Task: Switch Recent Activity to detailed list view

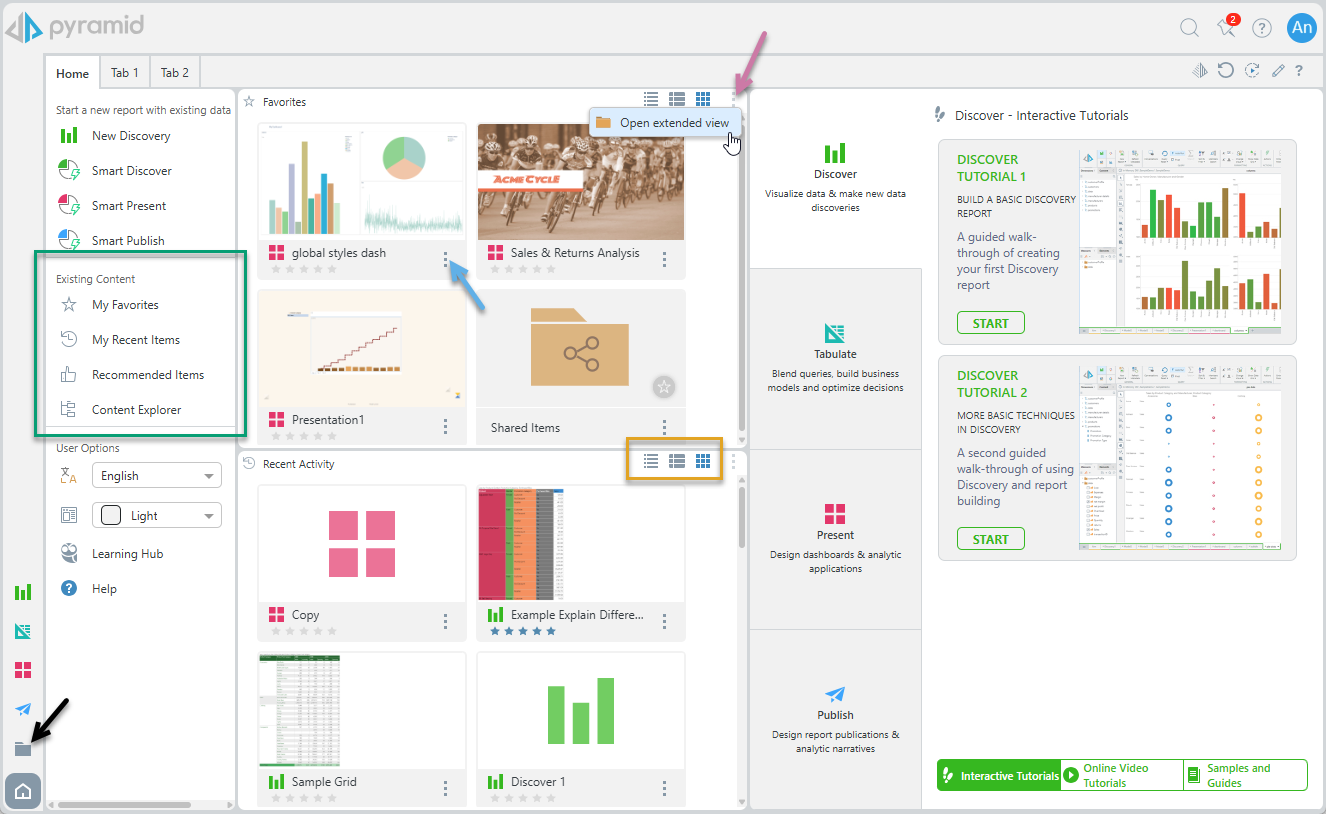Action: click(x=677, y=461)
